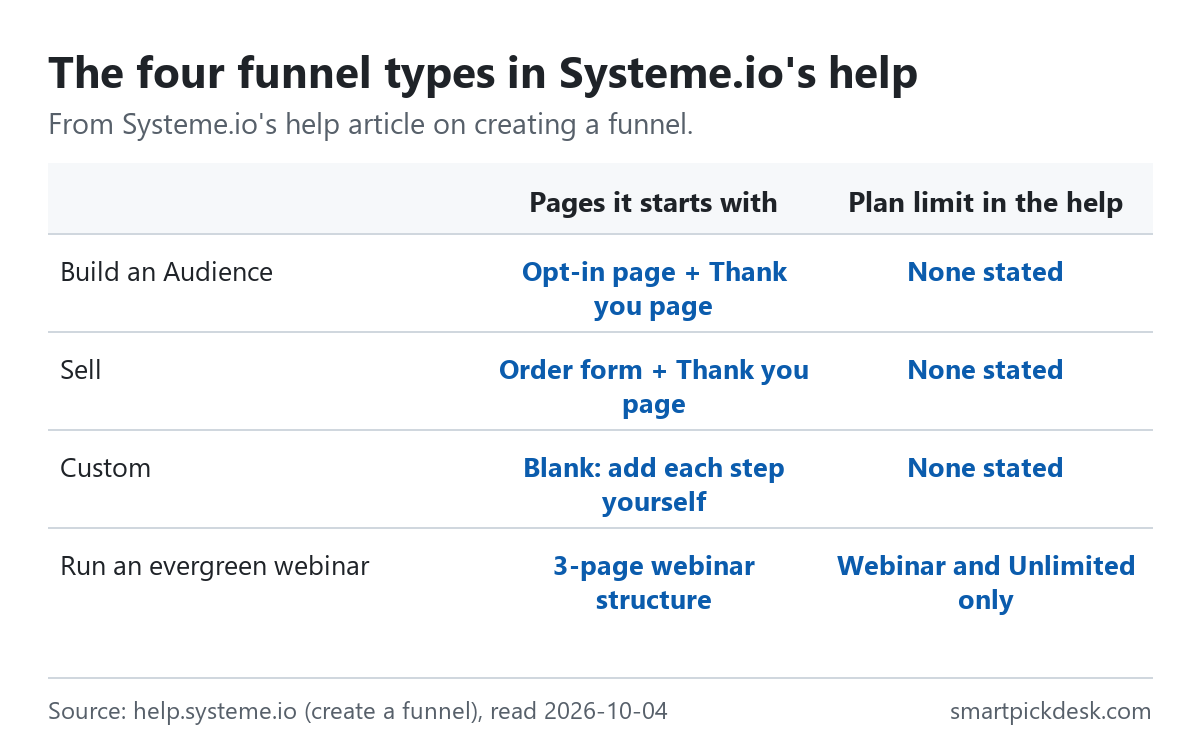This screenshot has width=1200, height=755.
Task: Click the "Order form + Thank you page" cell
Action: coord(654,387)
